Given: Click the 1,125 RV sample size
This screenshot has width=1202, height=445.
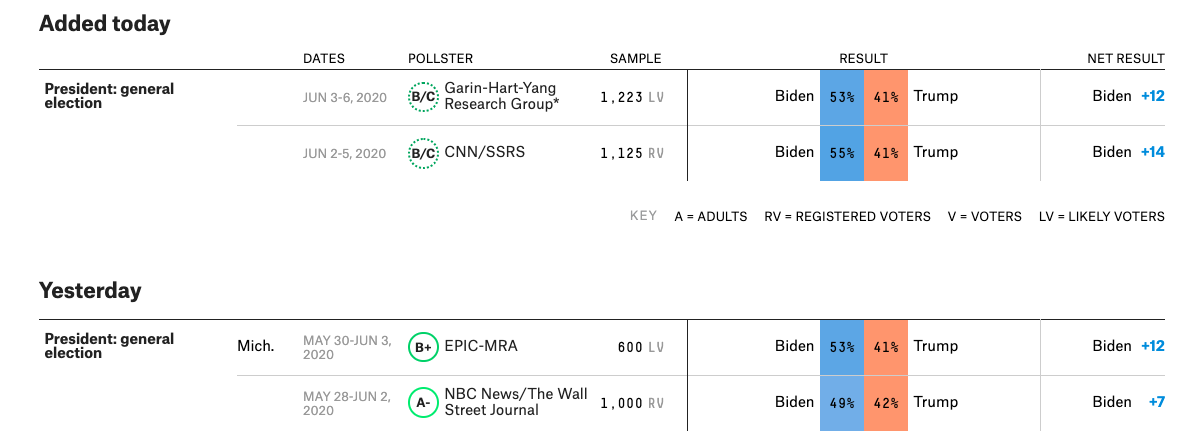Looking at the screenshot, I should (x=632, y=153).
